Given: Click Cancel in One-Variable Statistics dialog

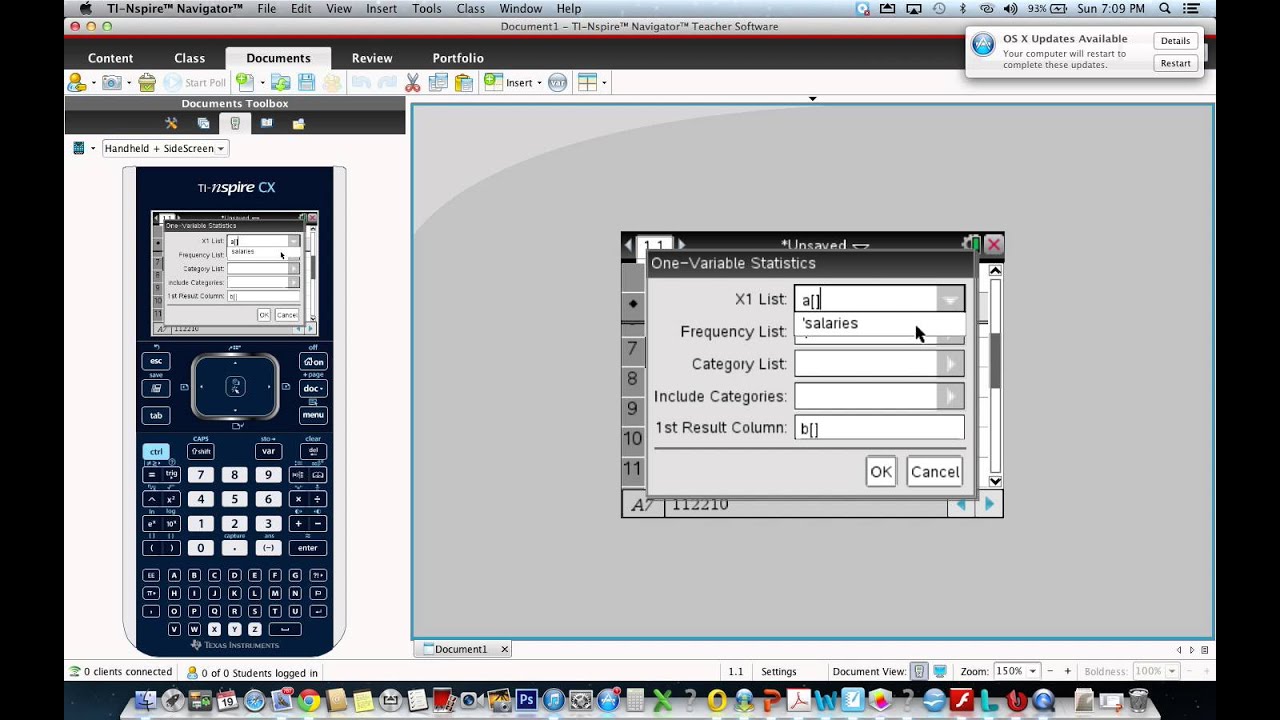Looking at the screenshot, I should pos(935,472).
